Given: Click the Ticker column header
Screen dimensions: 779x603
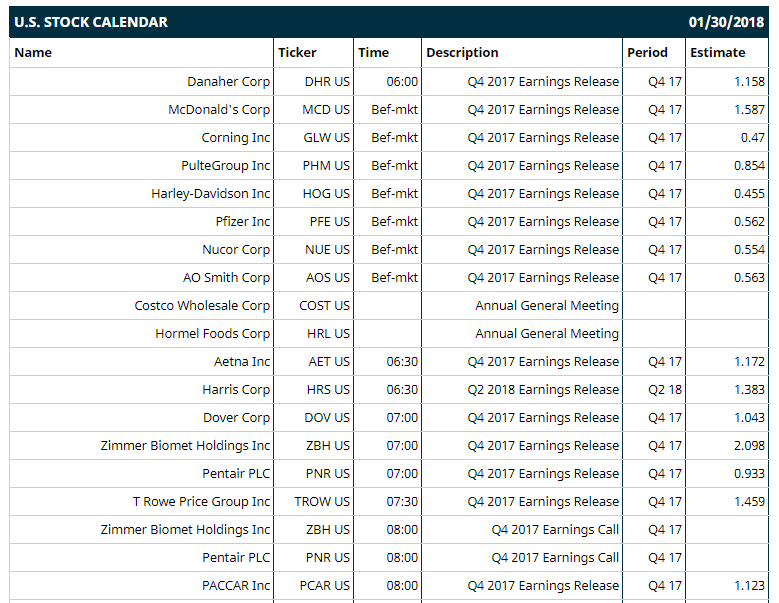Looking at the screenshot, I should 297,53.
